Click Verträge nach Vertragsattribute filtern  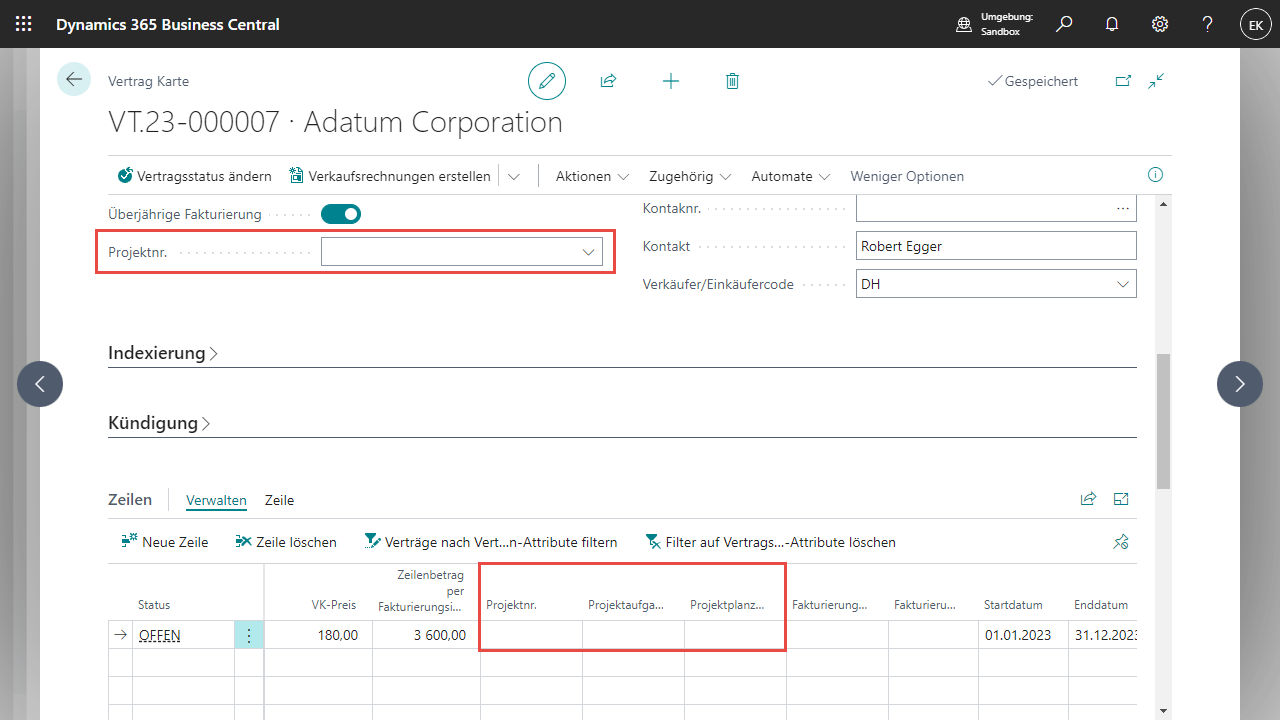pyautogui.click(x=491, y=542)
